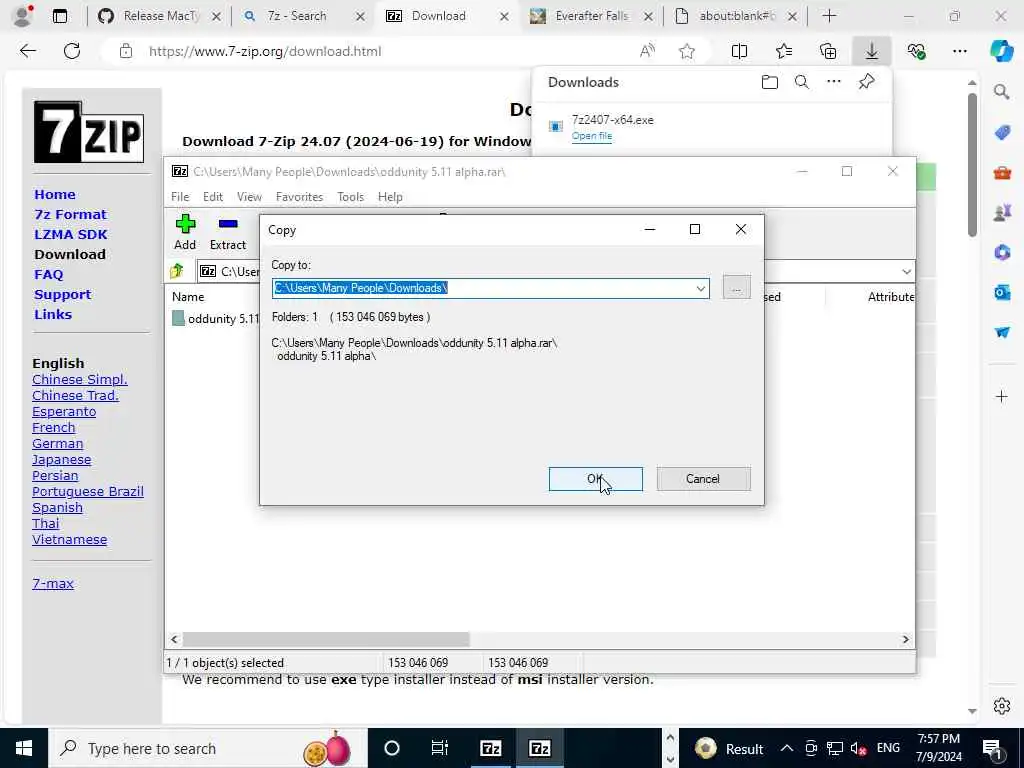Click OK in the Copy dialog
This screenshot has width=1024, height=768.
click(595, 479)
